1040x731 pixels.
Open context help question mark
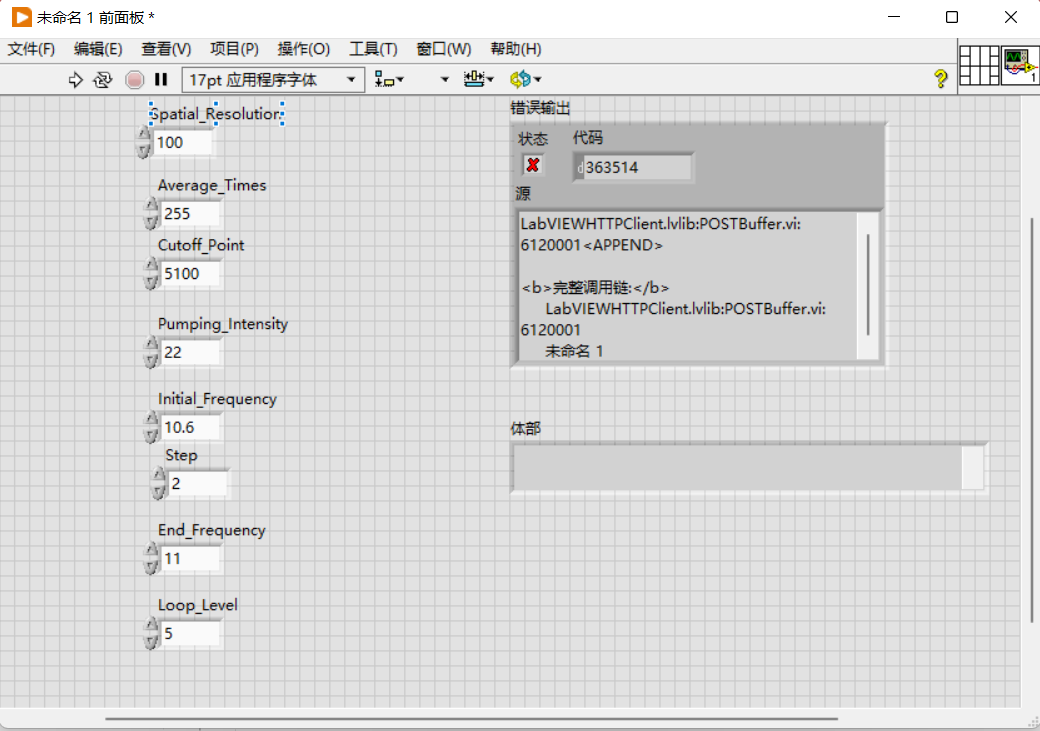tap(941, 80)
